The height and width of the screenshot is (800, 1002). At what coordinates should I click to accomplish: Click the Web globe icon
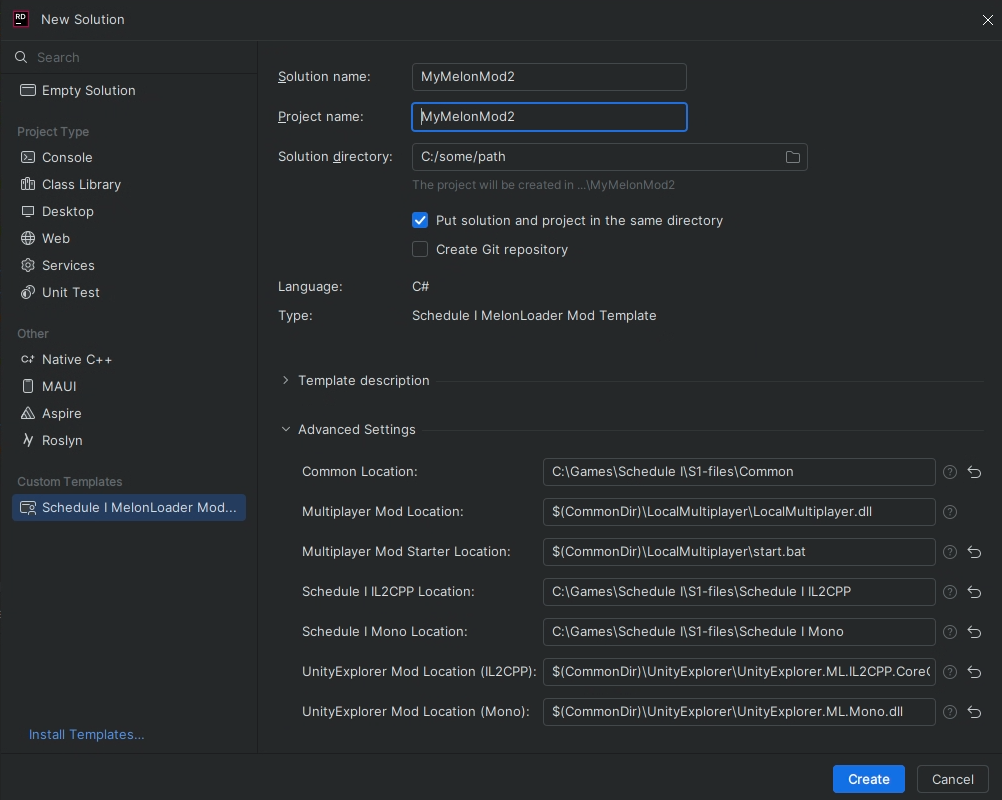27,238
